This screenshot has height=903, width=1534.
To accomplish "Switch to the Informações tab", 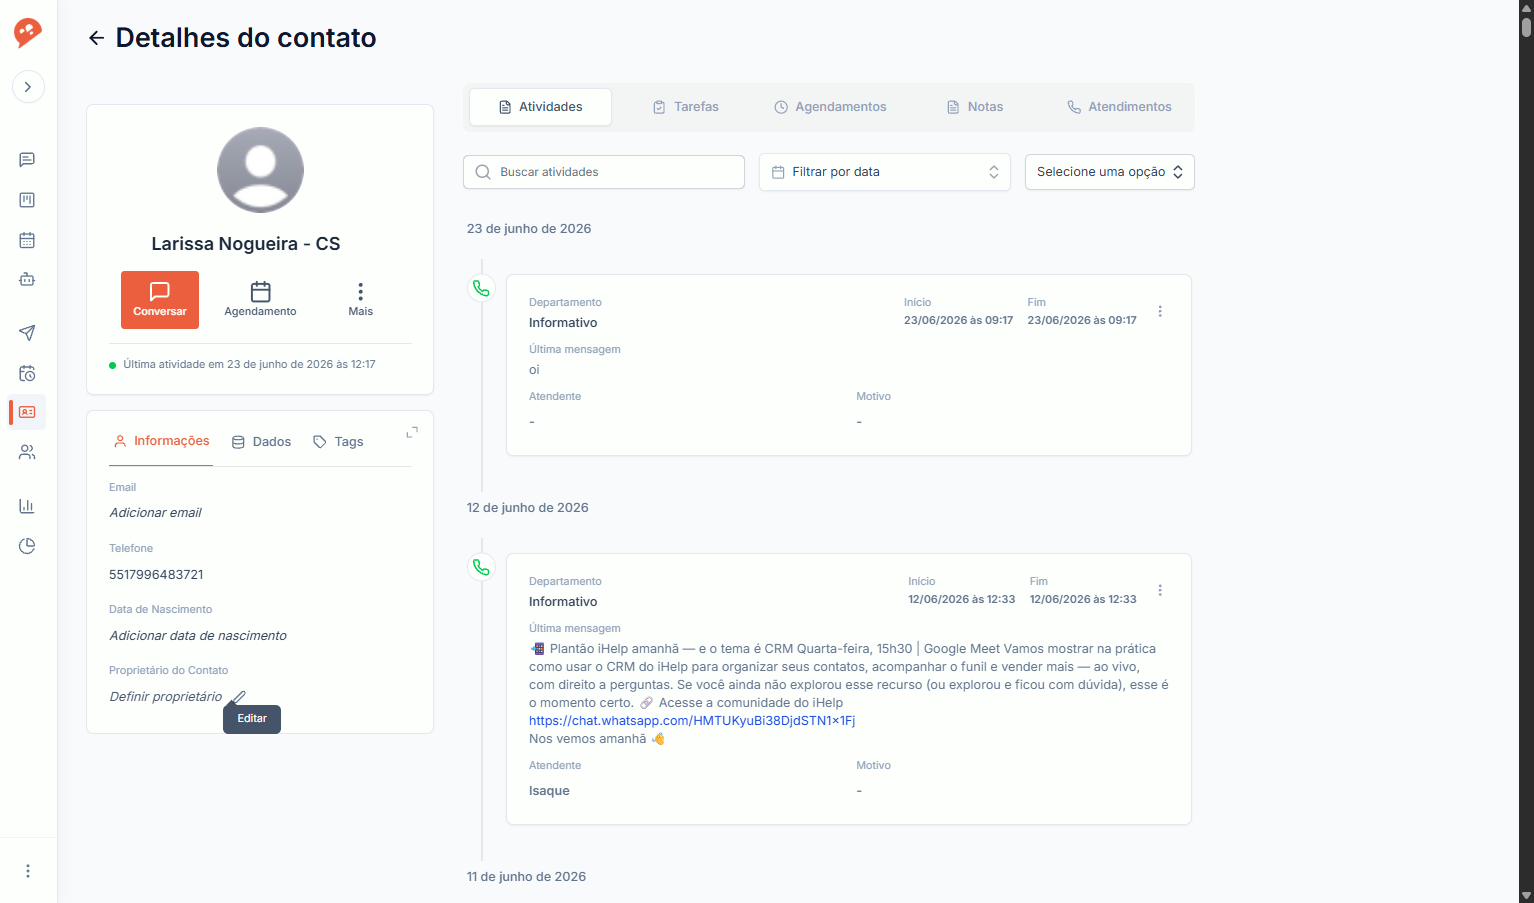I will tap(161, 441).
